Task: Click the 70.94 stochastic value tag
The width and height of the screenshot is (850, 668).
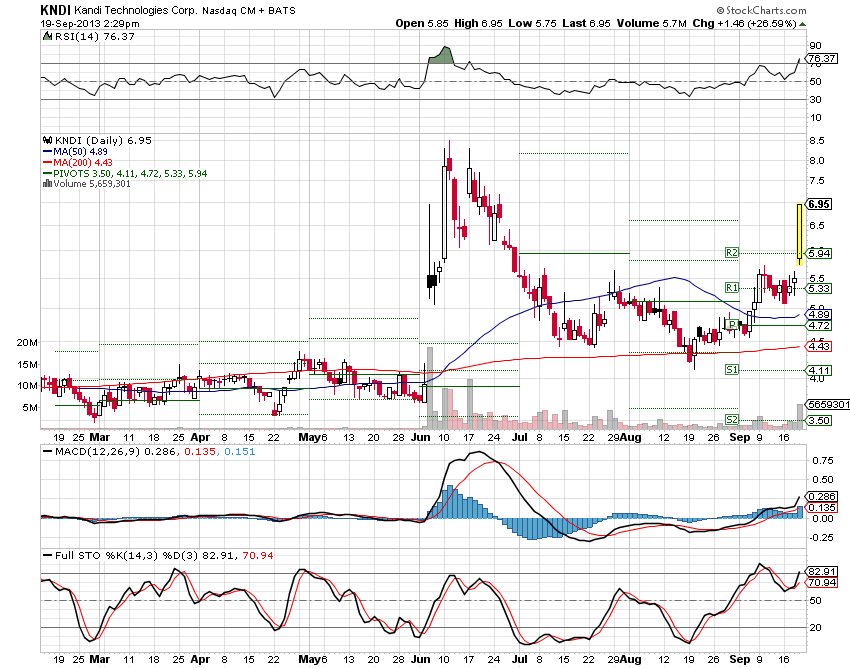Action: click(x=822, y=582)
